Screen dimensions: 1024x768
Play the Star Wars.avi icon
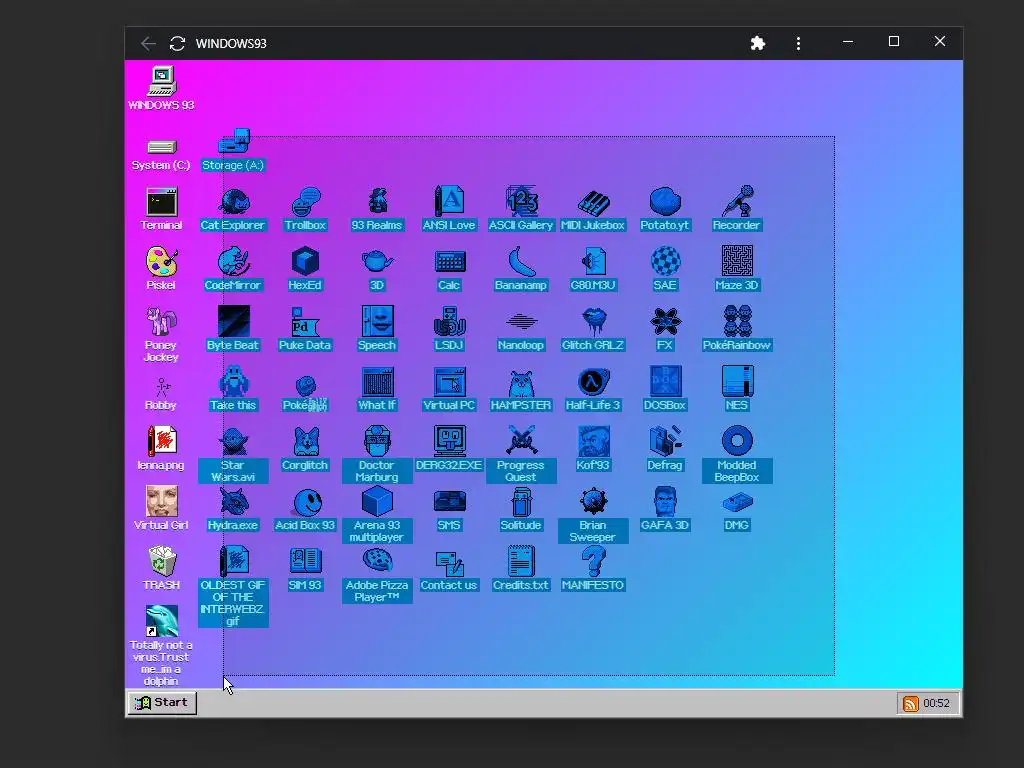(233, 441)
